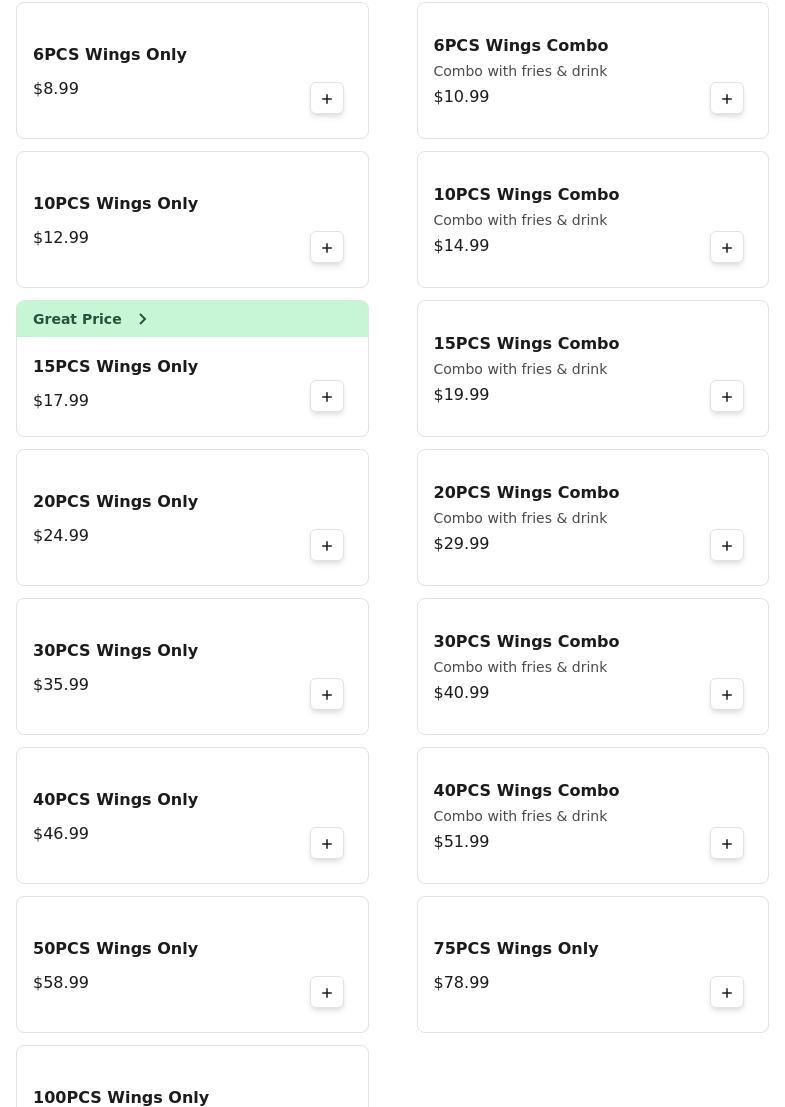The image size is (785, 1107).
Task: Add 30PCS Wings Only to order
Action: click(327, 695)
